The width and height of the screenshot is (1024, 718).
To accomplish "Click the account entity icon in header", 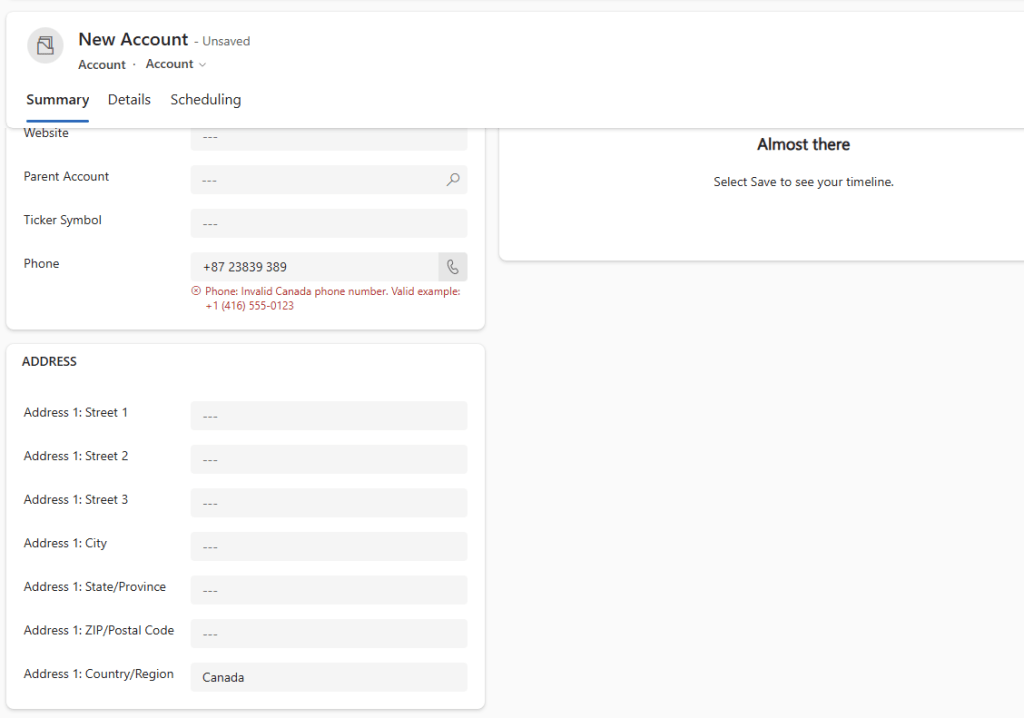I will click(x=45, y=46).
